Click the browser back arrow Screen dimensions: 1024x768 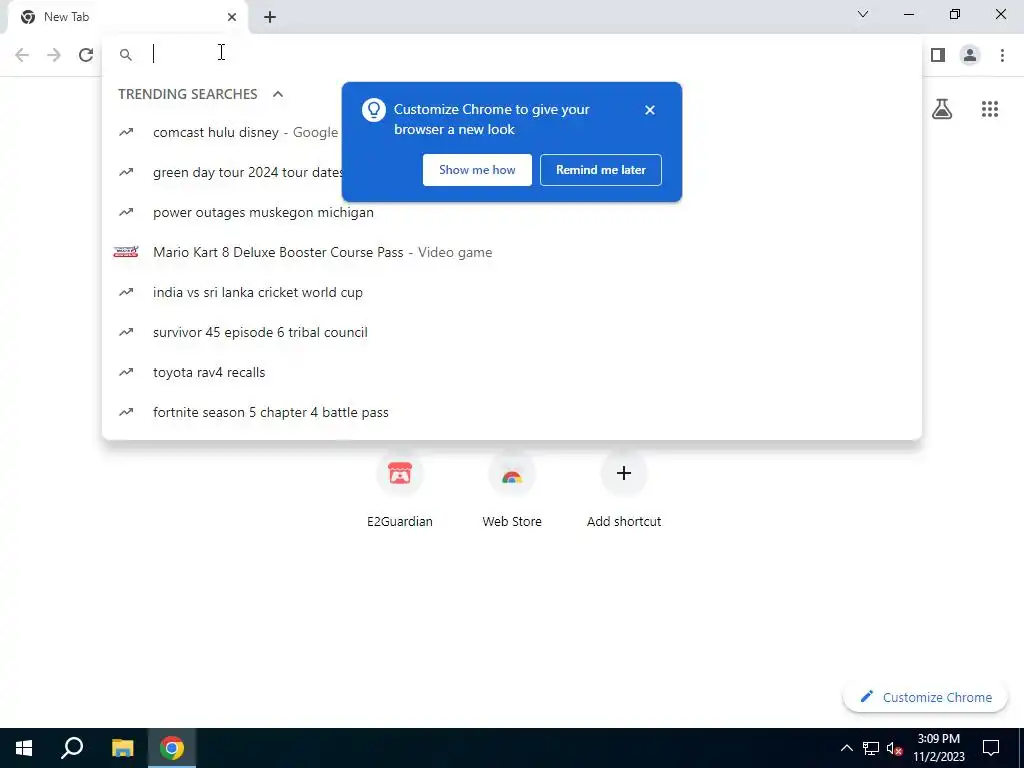coord(22,55)
